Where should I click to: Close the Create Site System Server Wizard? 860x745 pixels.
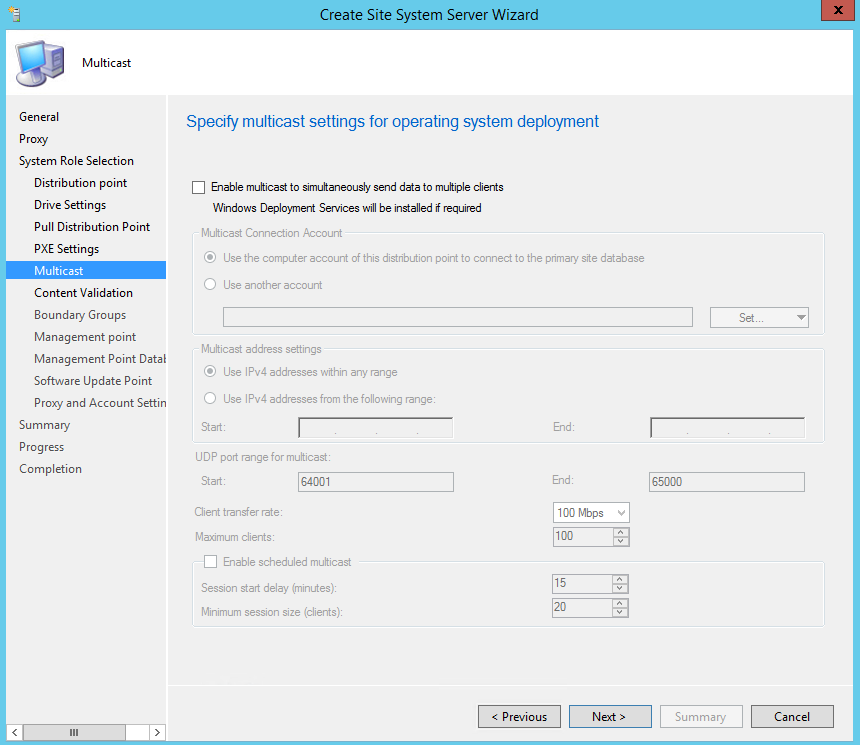[838, 10]
